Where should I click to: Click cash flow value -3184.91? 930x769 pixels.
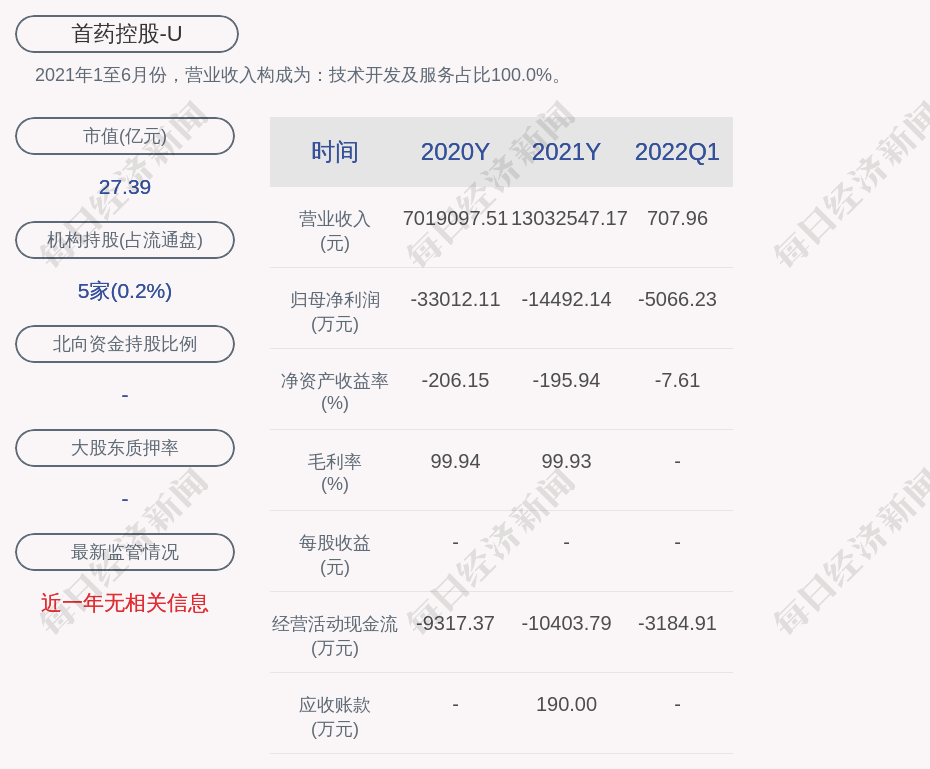[677, 623]
